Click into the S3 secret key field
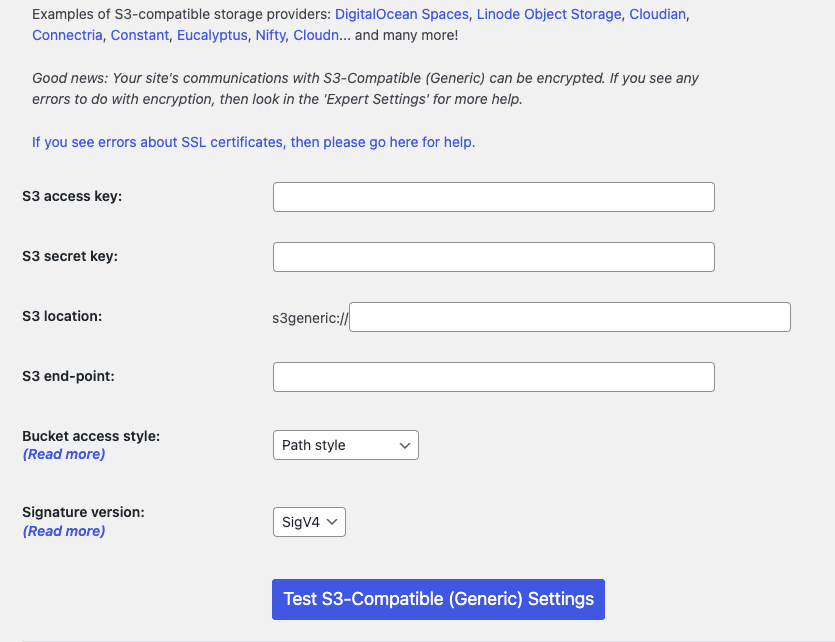Viewport: 835px width, 642px height. tap(493, 257)
